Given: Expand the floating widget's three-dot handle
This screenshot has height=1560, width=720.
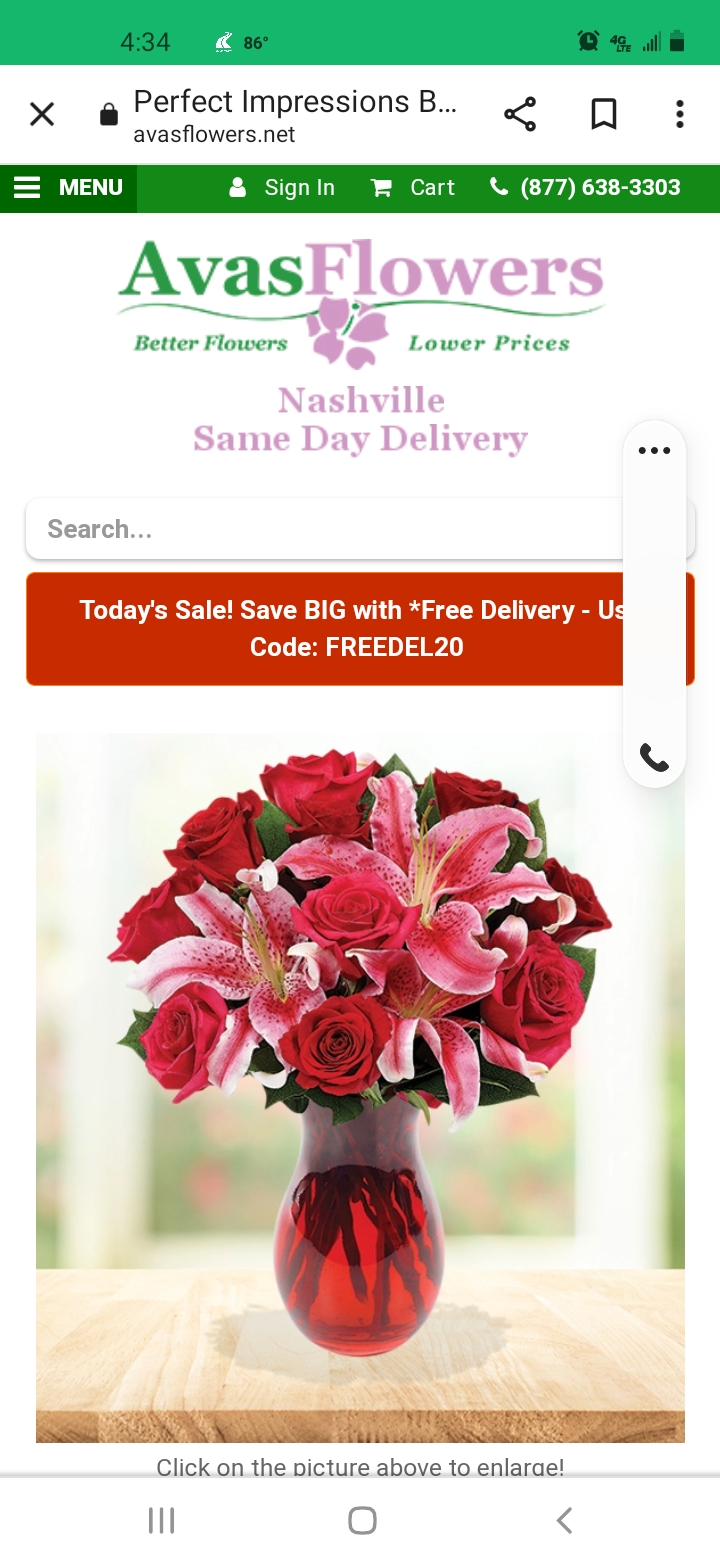Looking at the screenshot, I should coord(654,450).
